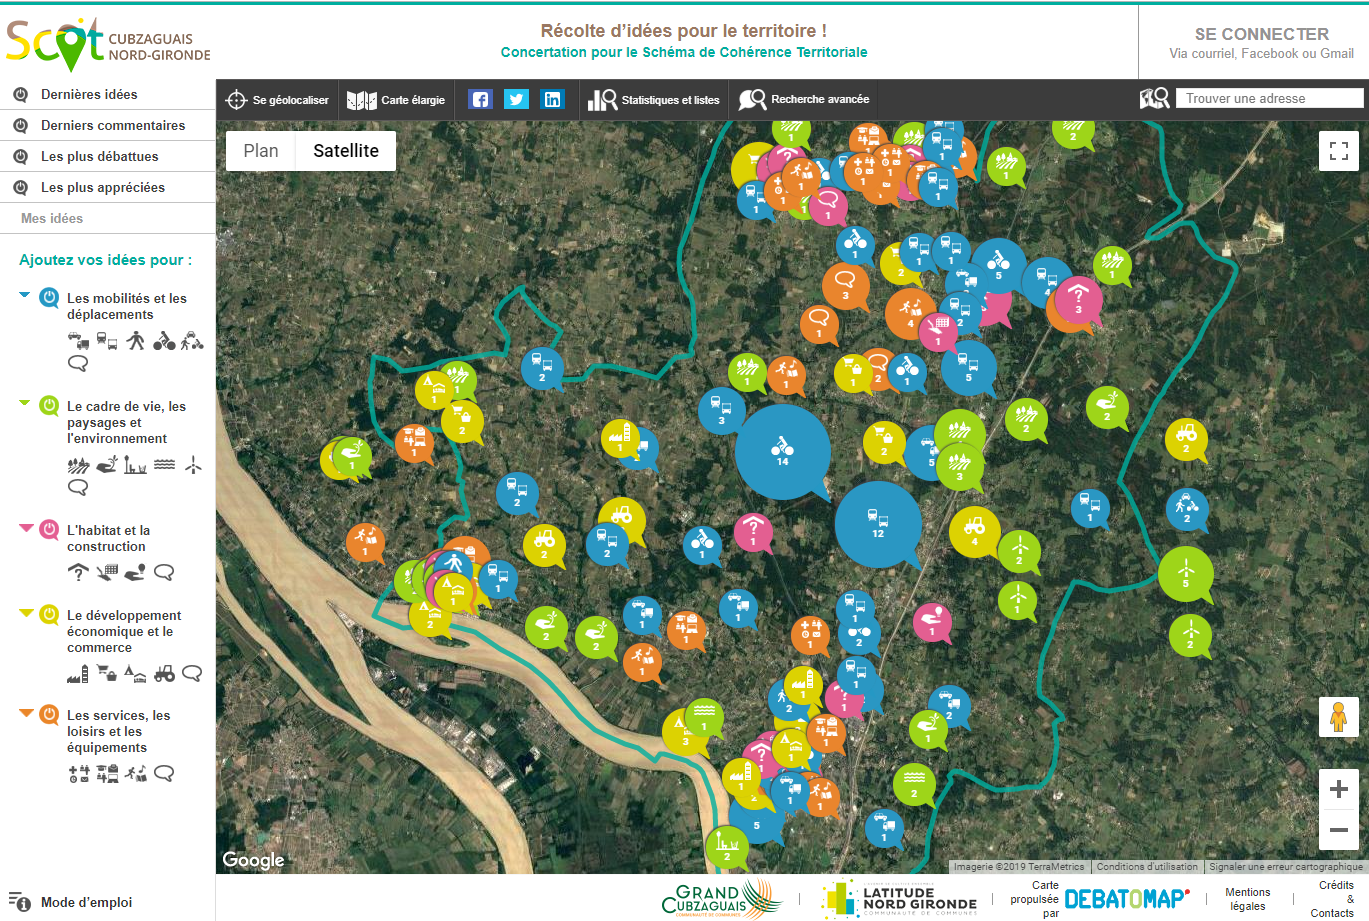Click the Trouver une adresse search field
This screenshot has width=1369, height=921.
tap(1268, 98)
